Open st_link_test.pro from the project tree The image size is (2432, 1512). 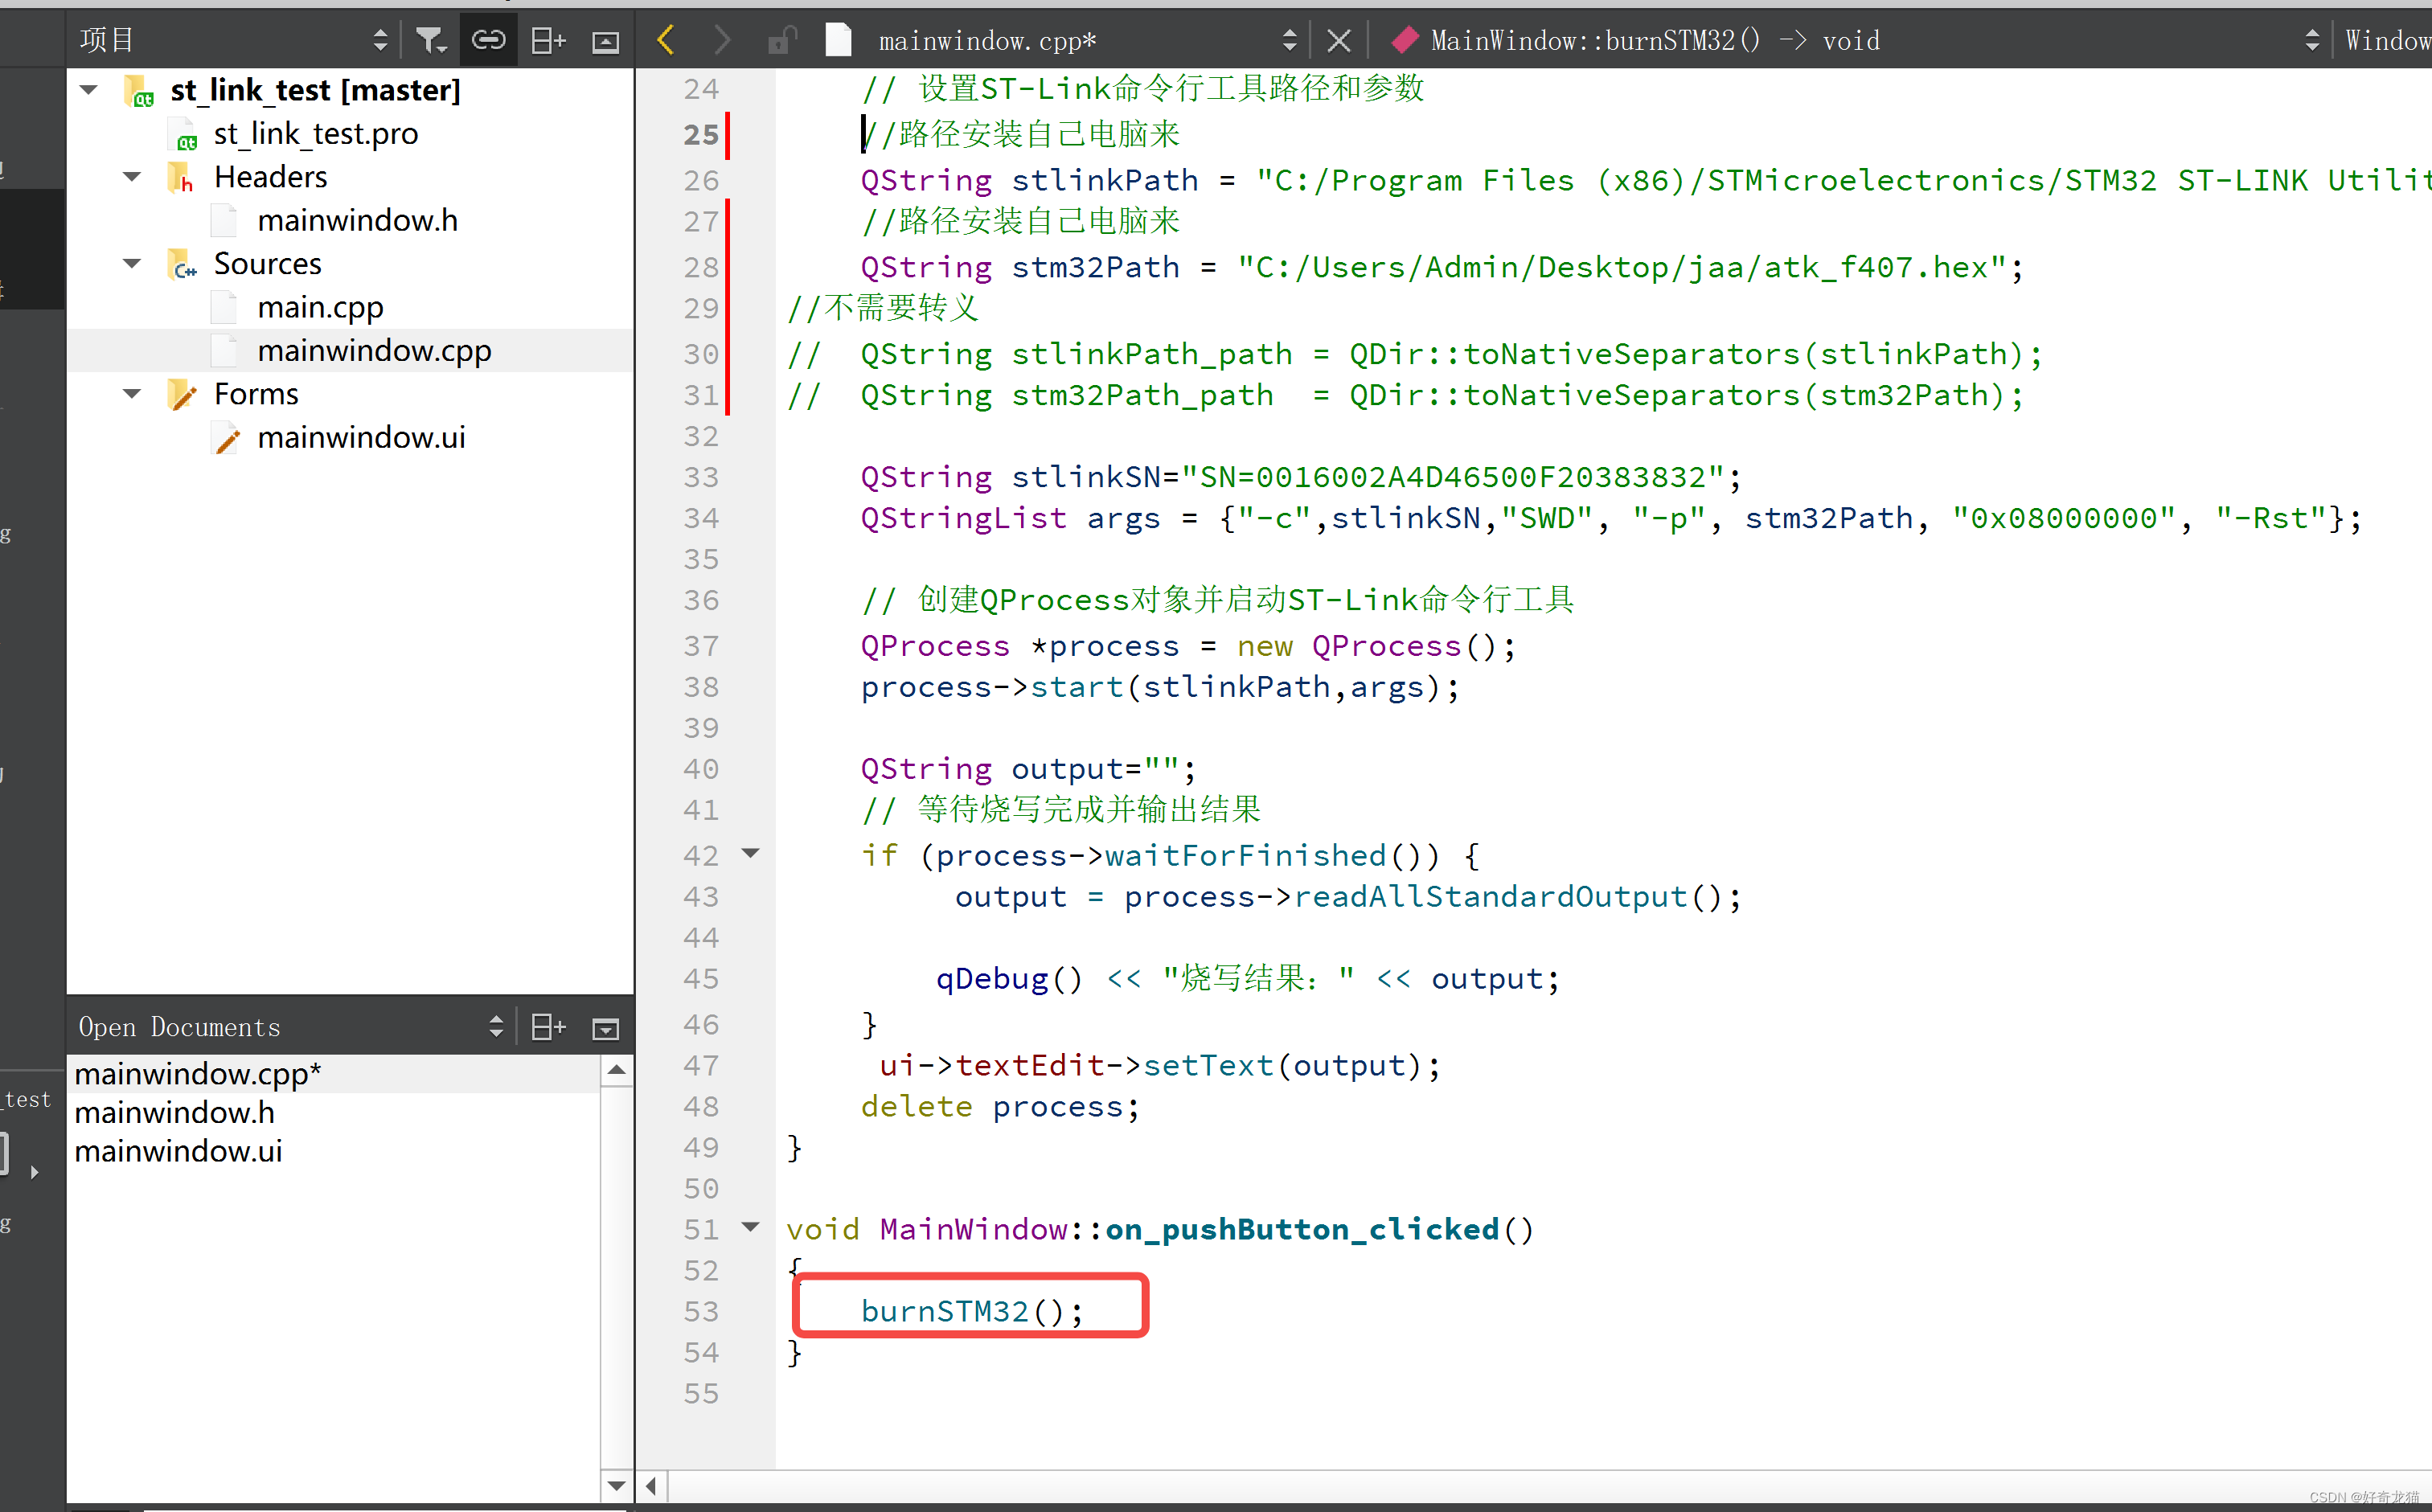pos(315,133)
